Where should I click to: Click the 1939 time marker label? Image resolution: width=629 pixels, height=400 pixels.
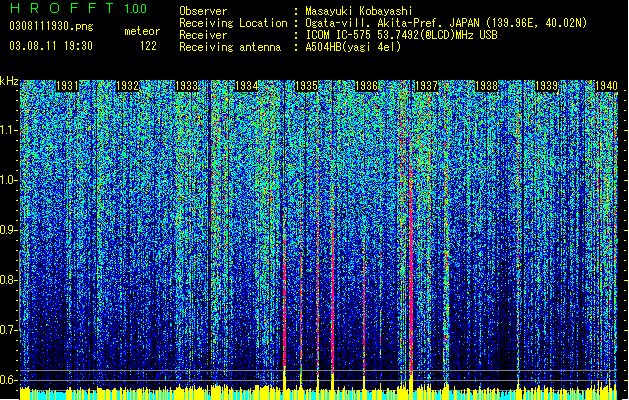coord(546,86)
